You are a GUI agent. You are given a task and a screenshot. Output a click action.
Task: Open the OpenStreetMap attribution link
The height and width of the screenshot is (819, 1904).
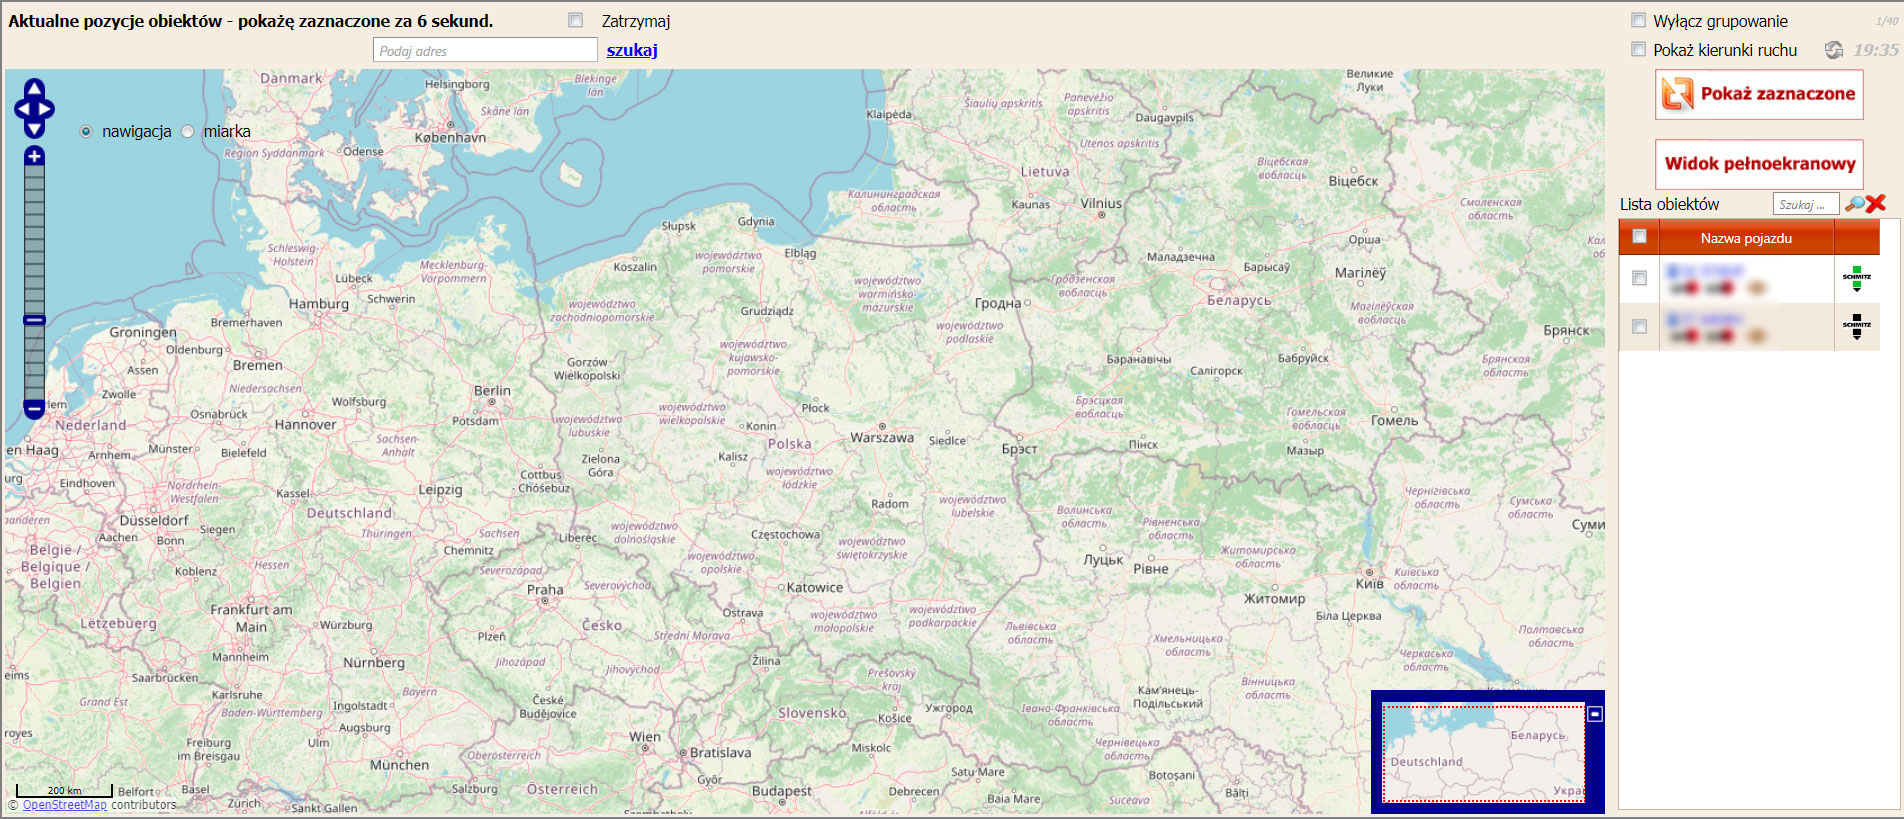pyautogui.click(x=65, y=805)
